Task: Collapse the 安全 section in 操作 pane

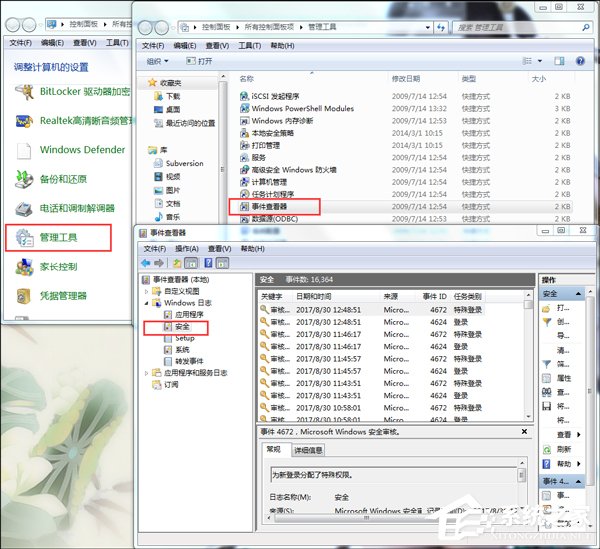Action: (x=578, y=294)
